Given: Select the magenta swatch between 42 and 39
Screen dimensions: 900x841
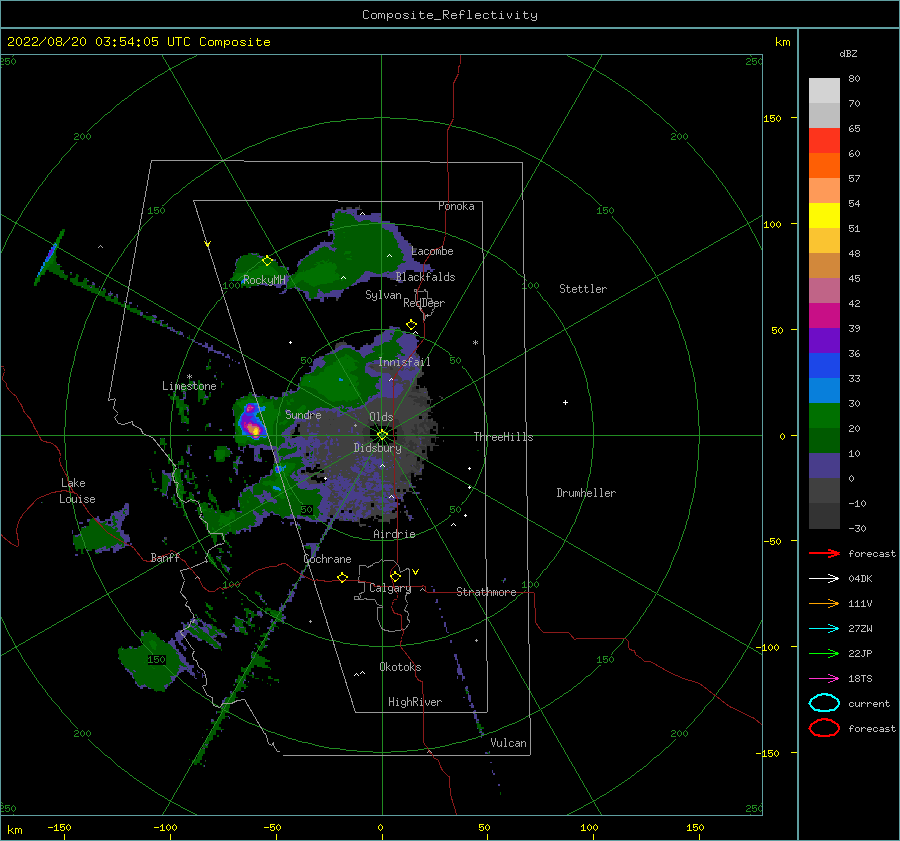Looking at the screenshot, I should [x=824, y=316].
